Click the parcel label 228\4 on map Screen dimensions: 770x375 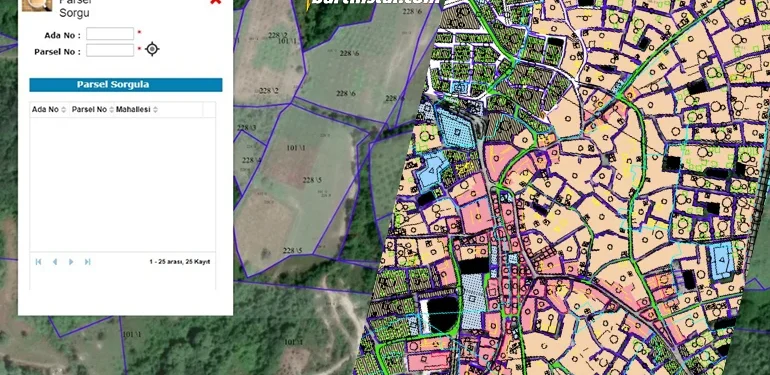(251, 160)
